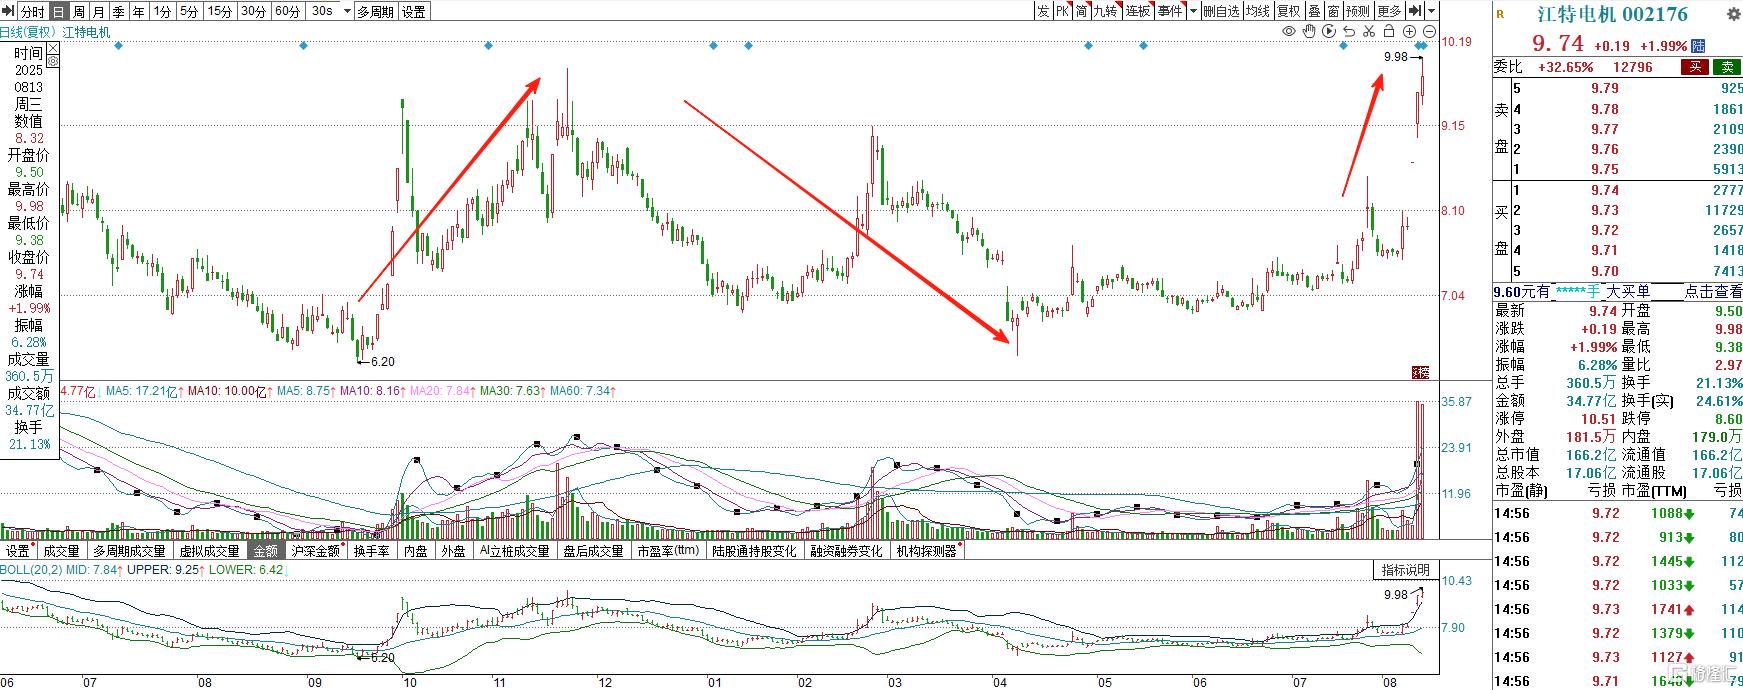Image resolution: width=1743 pixels, height=690 pixels.
Task: Select the scissors cut icon
Action: coord(1368,32)
